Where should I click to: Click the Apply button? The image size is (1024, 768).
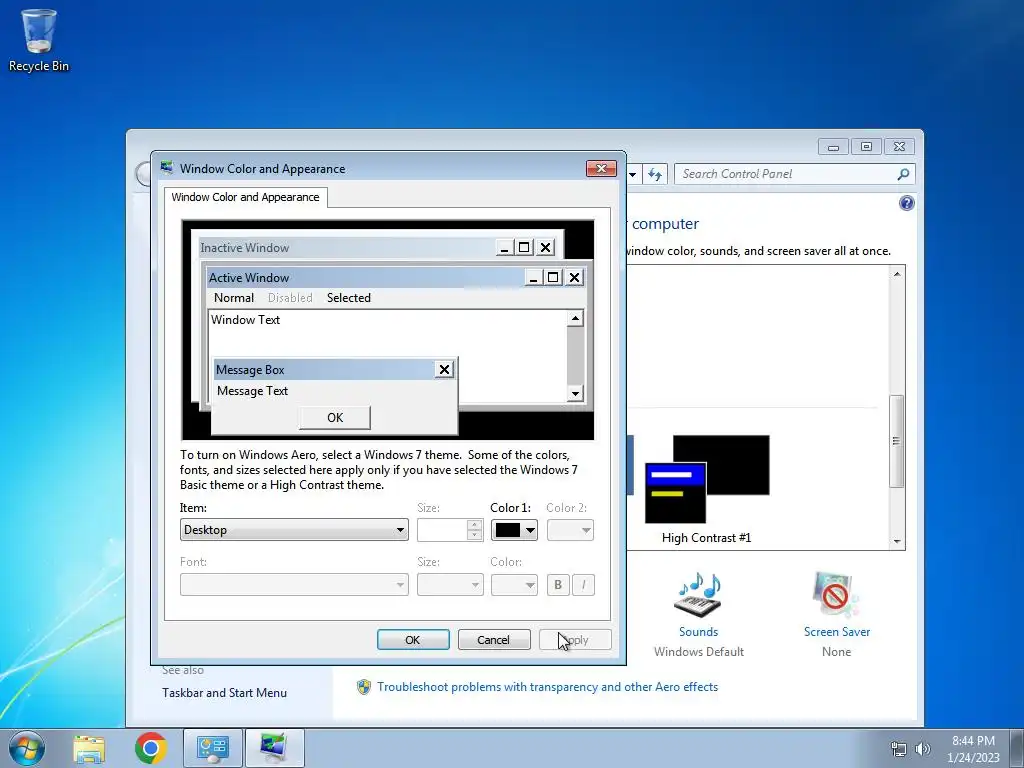pos(575,640)
